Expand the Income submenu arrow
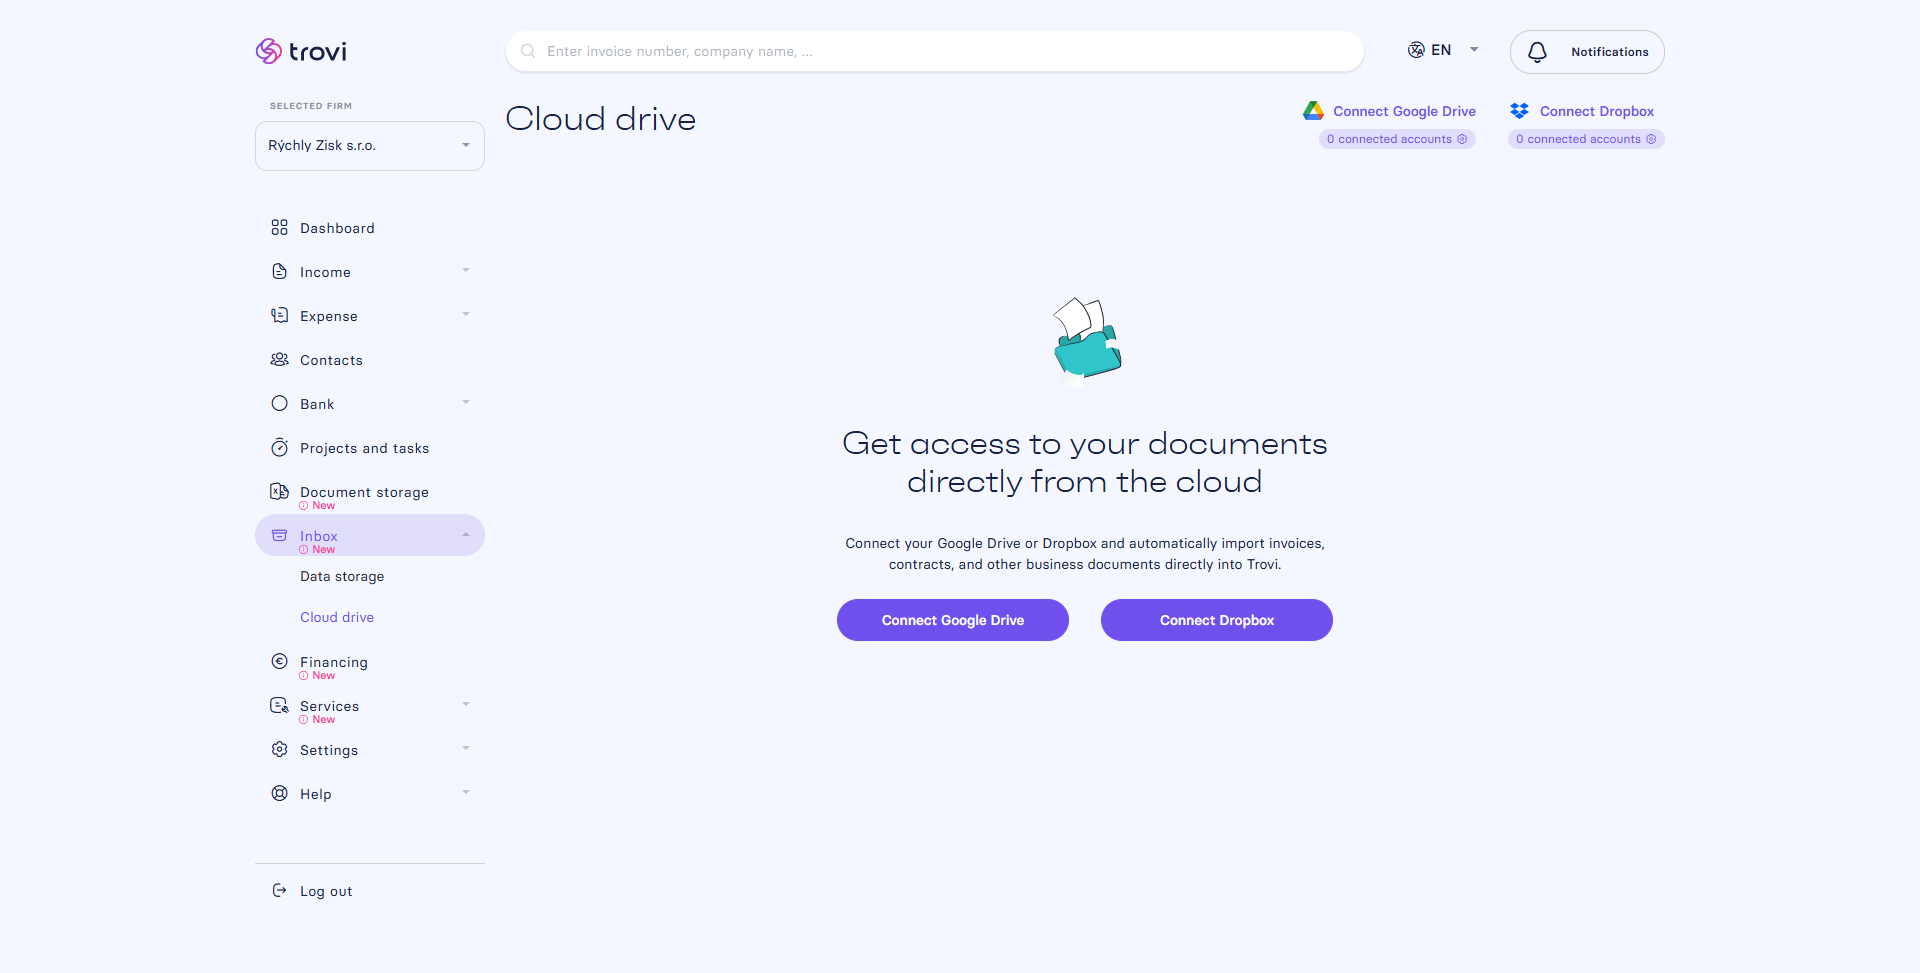 (466, 270)
